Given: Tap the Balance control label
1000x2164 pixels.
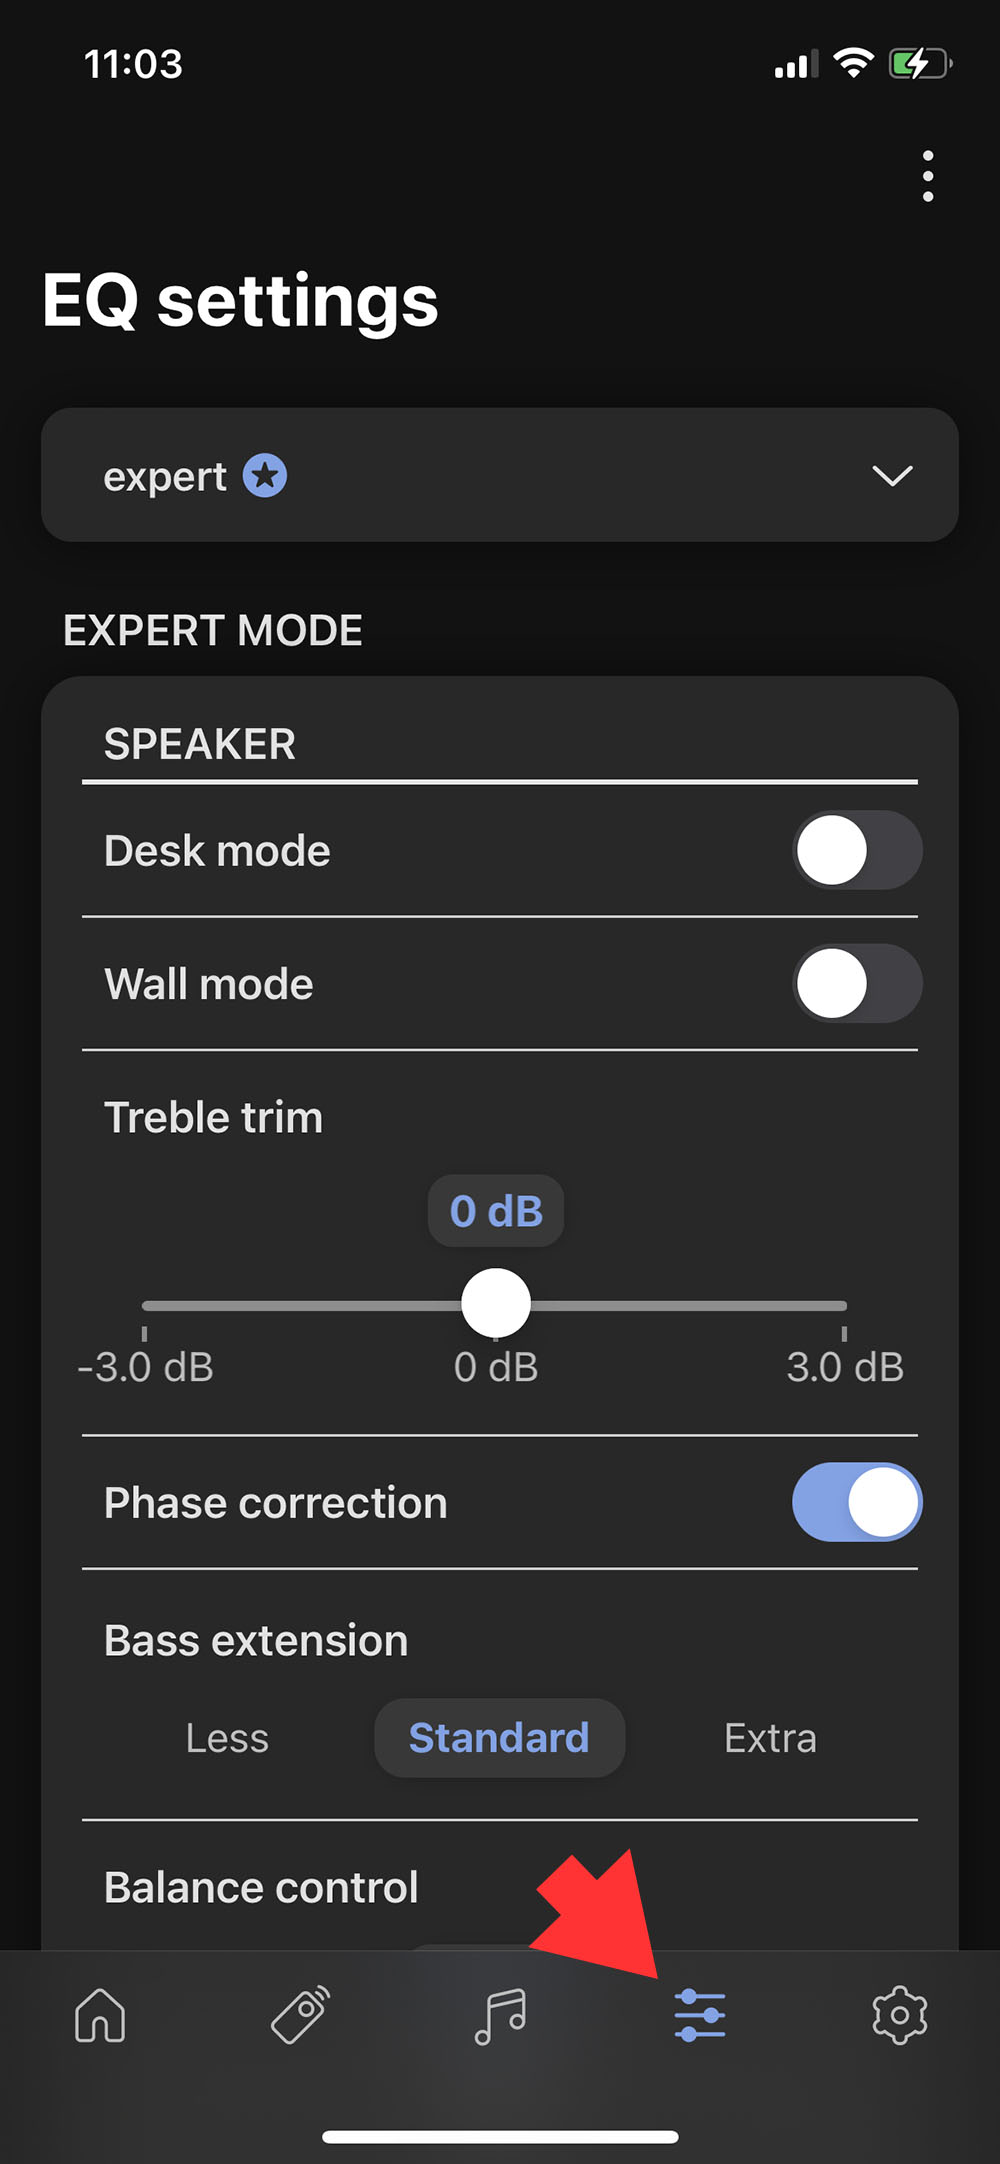Looking at the screenshot, I should [x=261, y=1888].
